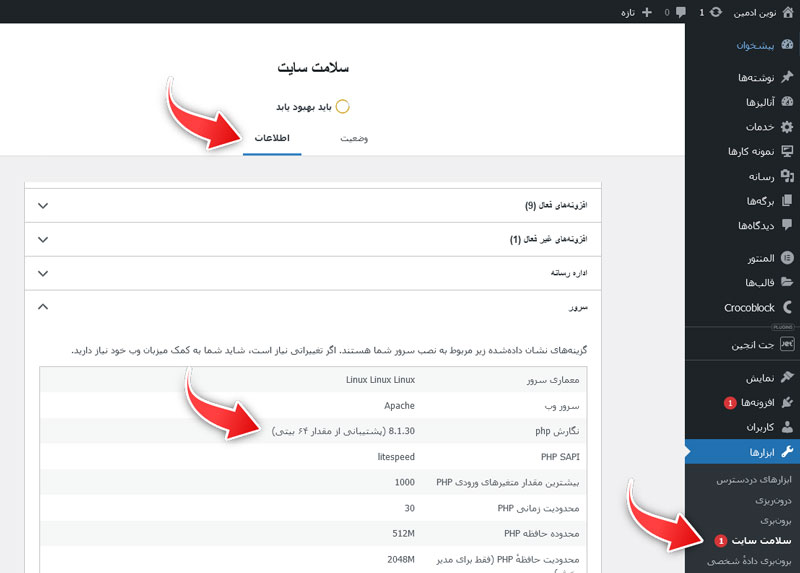Click the pages icon beside برگه‌ها
The width and height of the screenshot is (800, 573).
(787, 200)
